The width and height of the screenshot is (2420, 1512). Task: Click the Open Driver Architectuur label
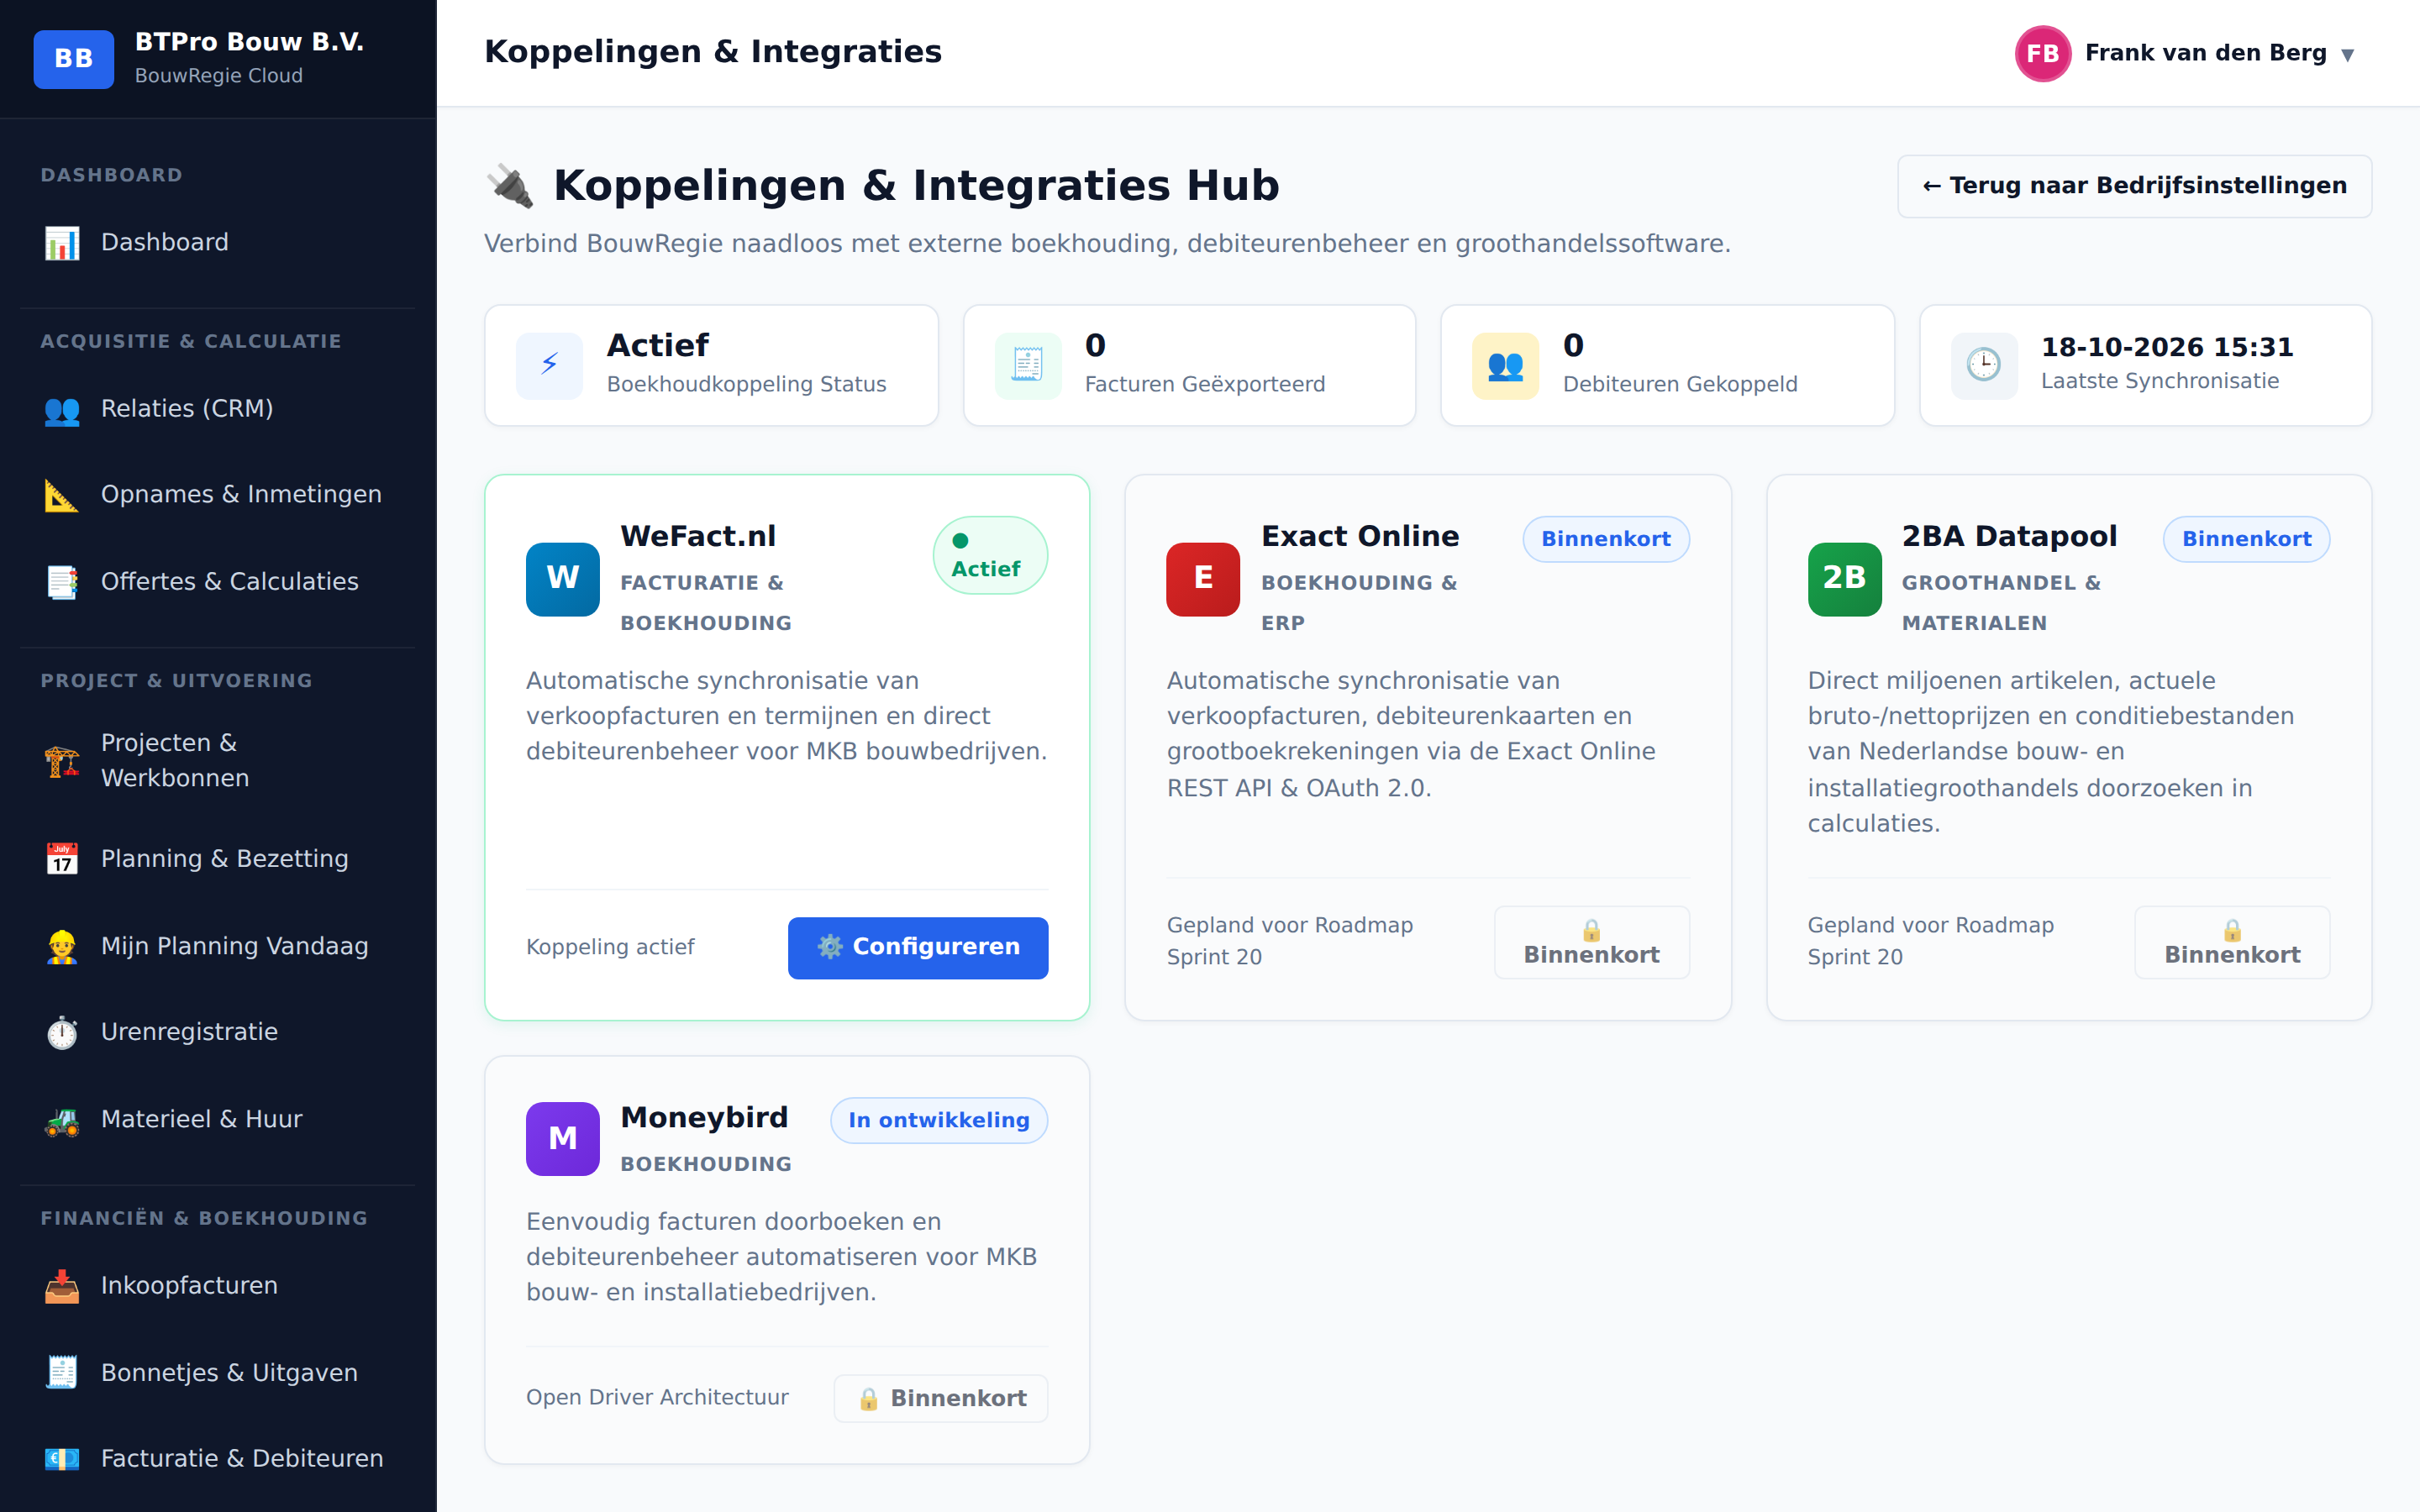(x=657, y=1397)
